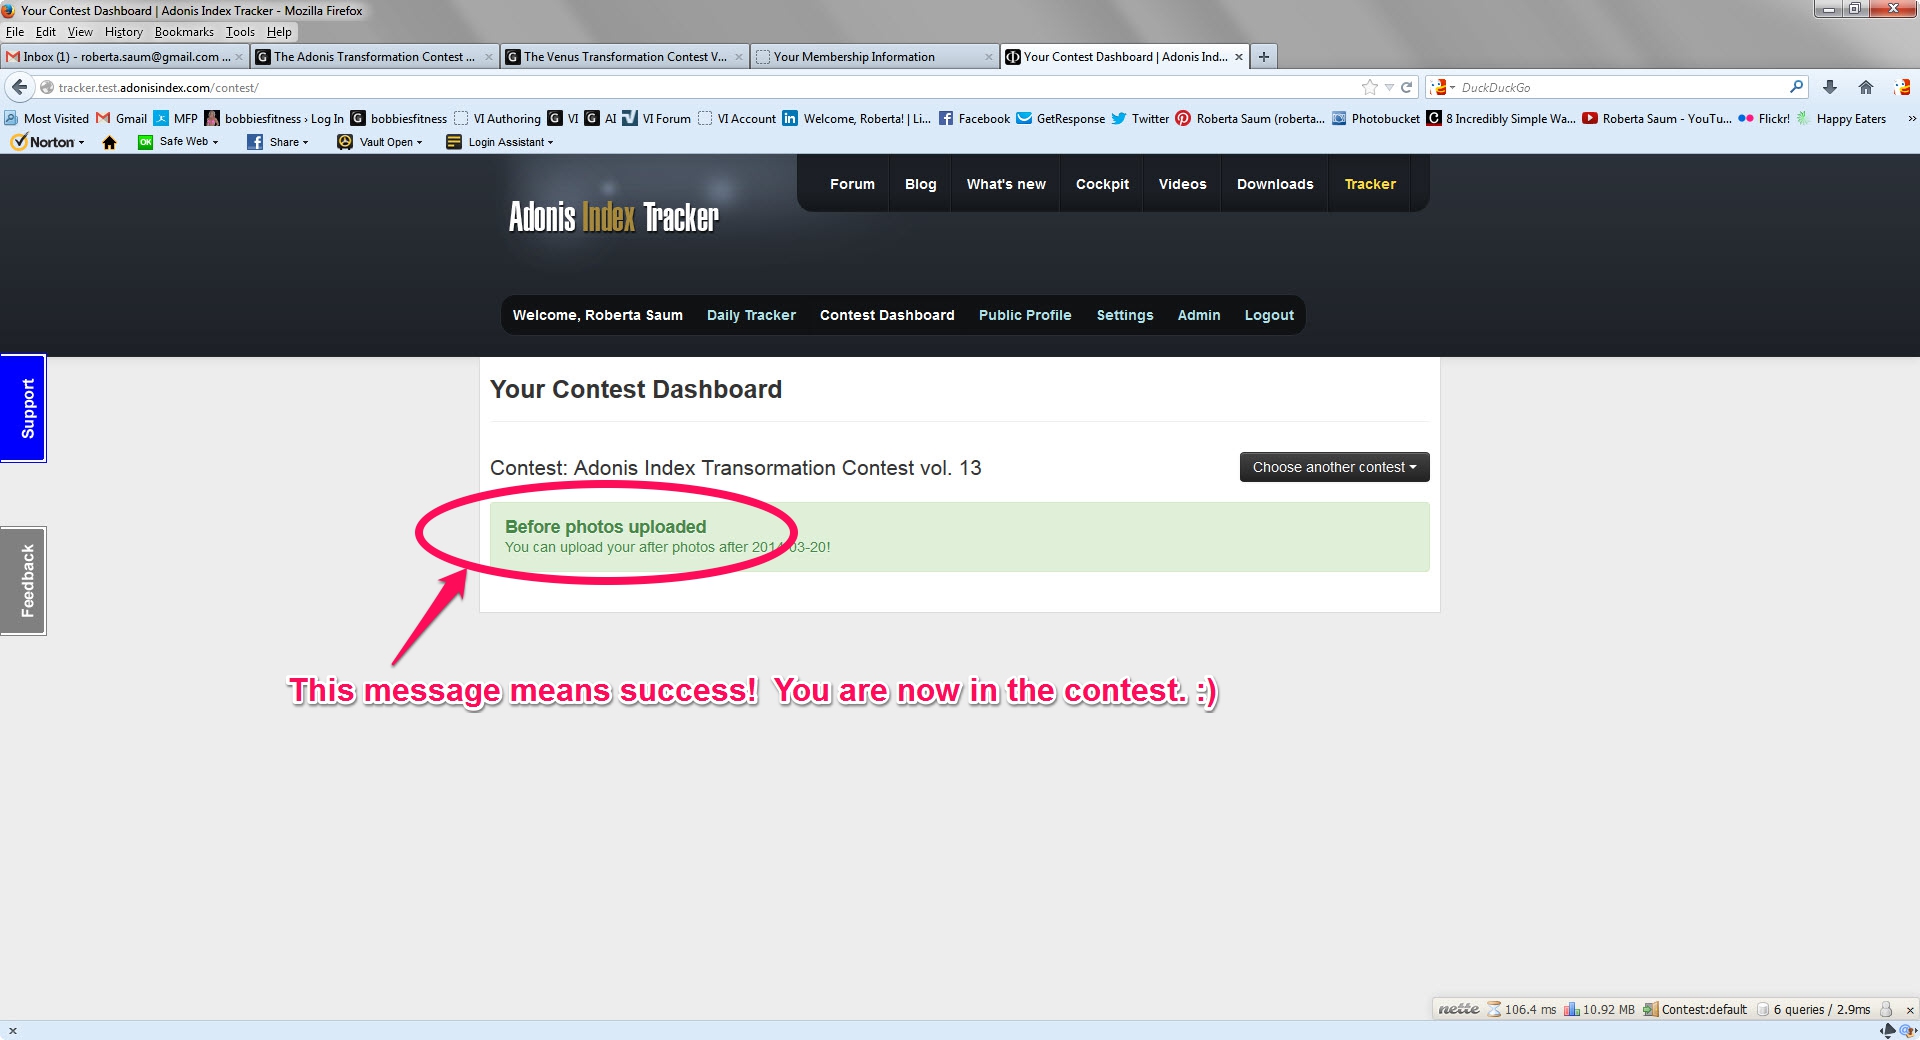1920x1040 pixels.
Task: Open the Bookmarks menu
Action: pos(184,32)
